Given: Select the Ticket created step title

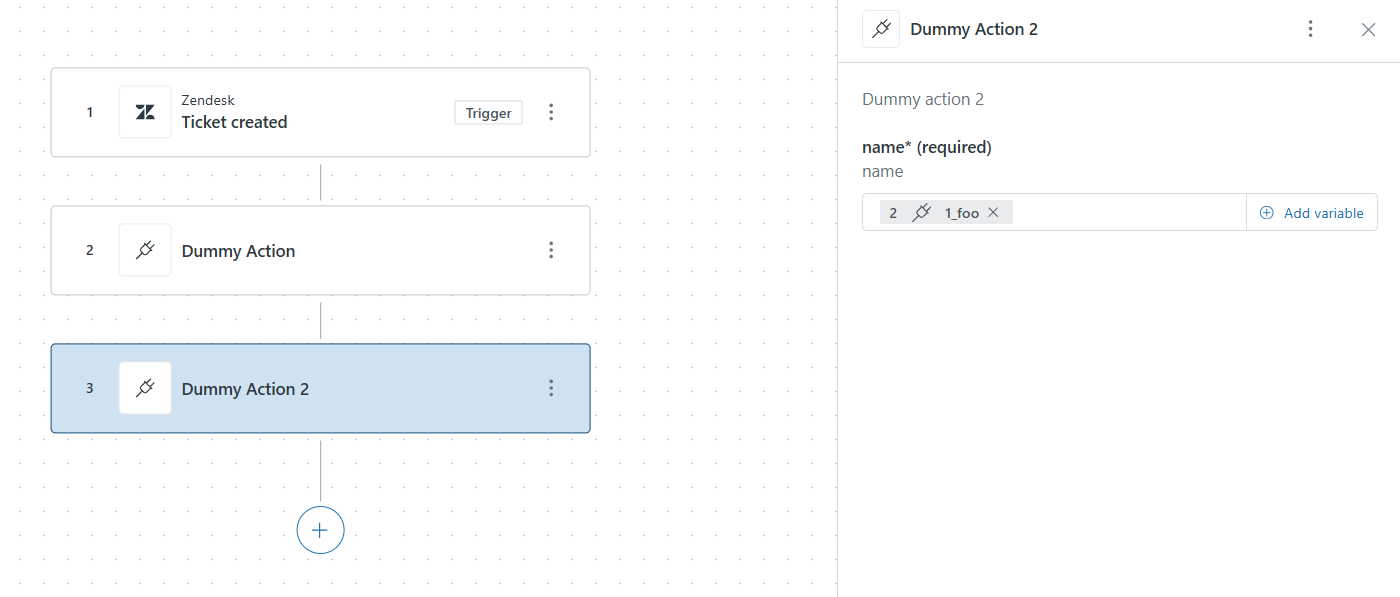Looking at the screenshot, I should click(x=234, y=122).
